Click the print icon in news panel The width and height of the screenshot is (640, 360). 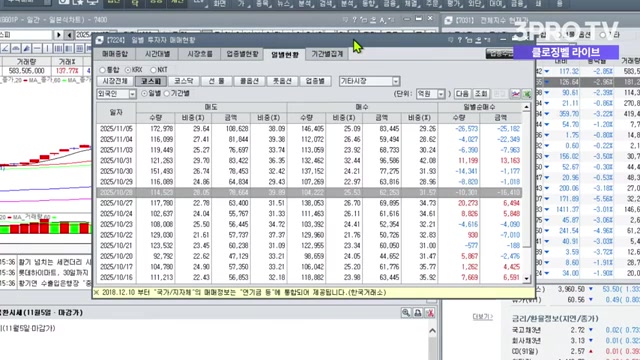[418, 313]
